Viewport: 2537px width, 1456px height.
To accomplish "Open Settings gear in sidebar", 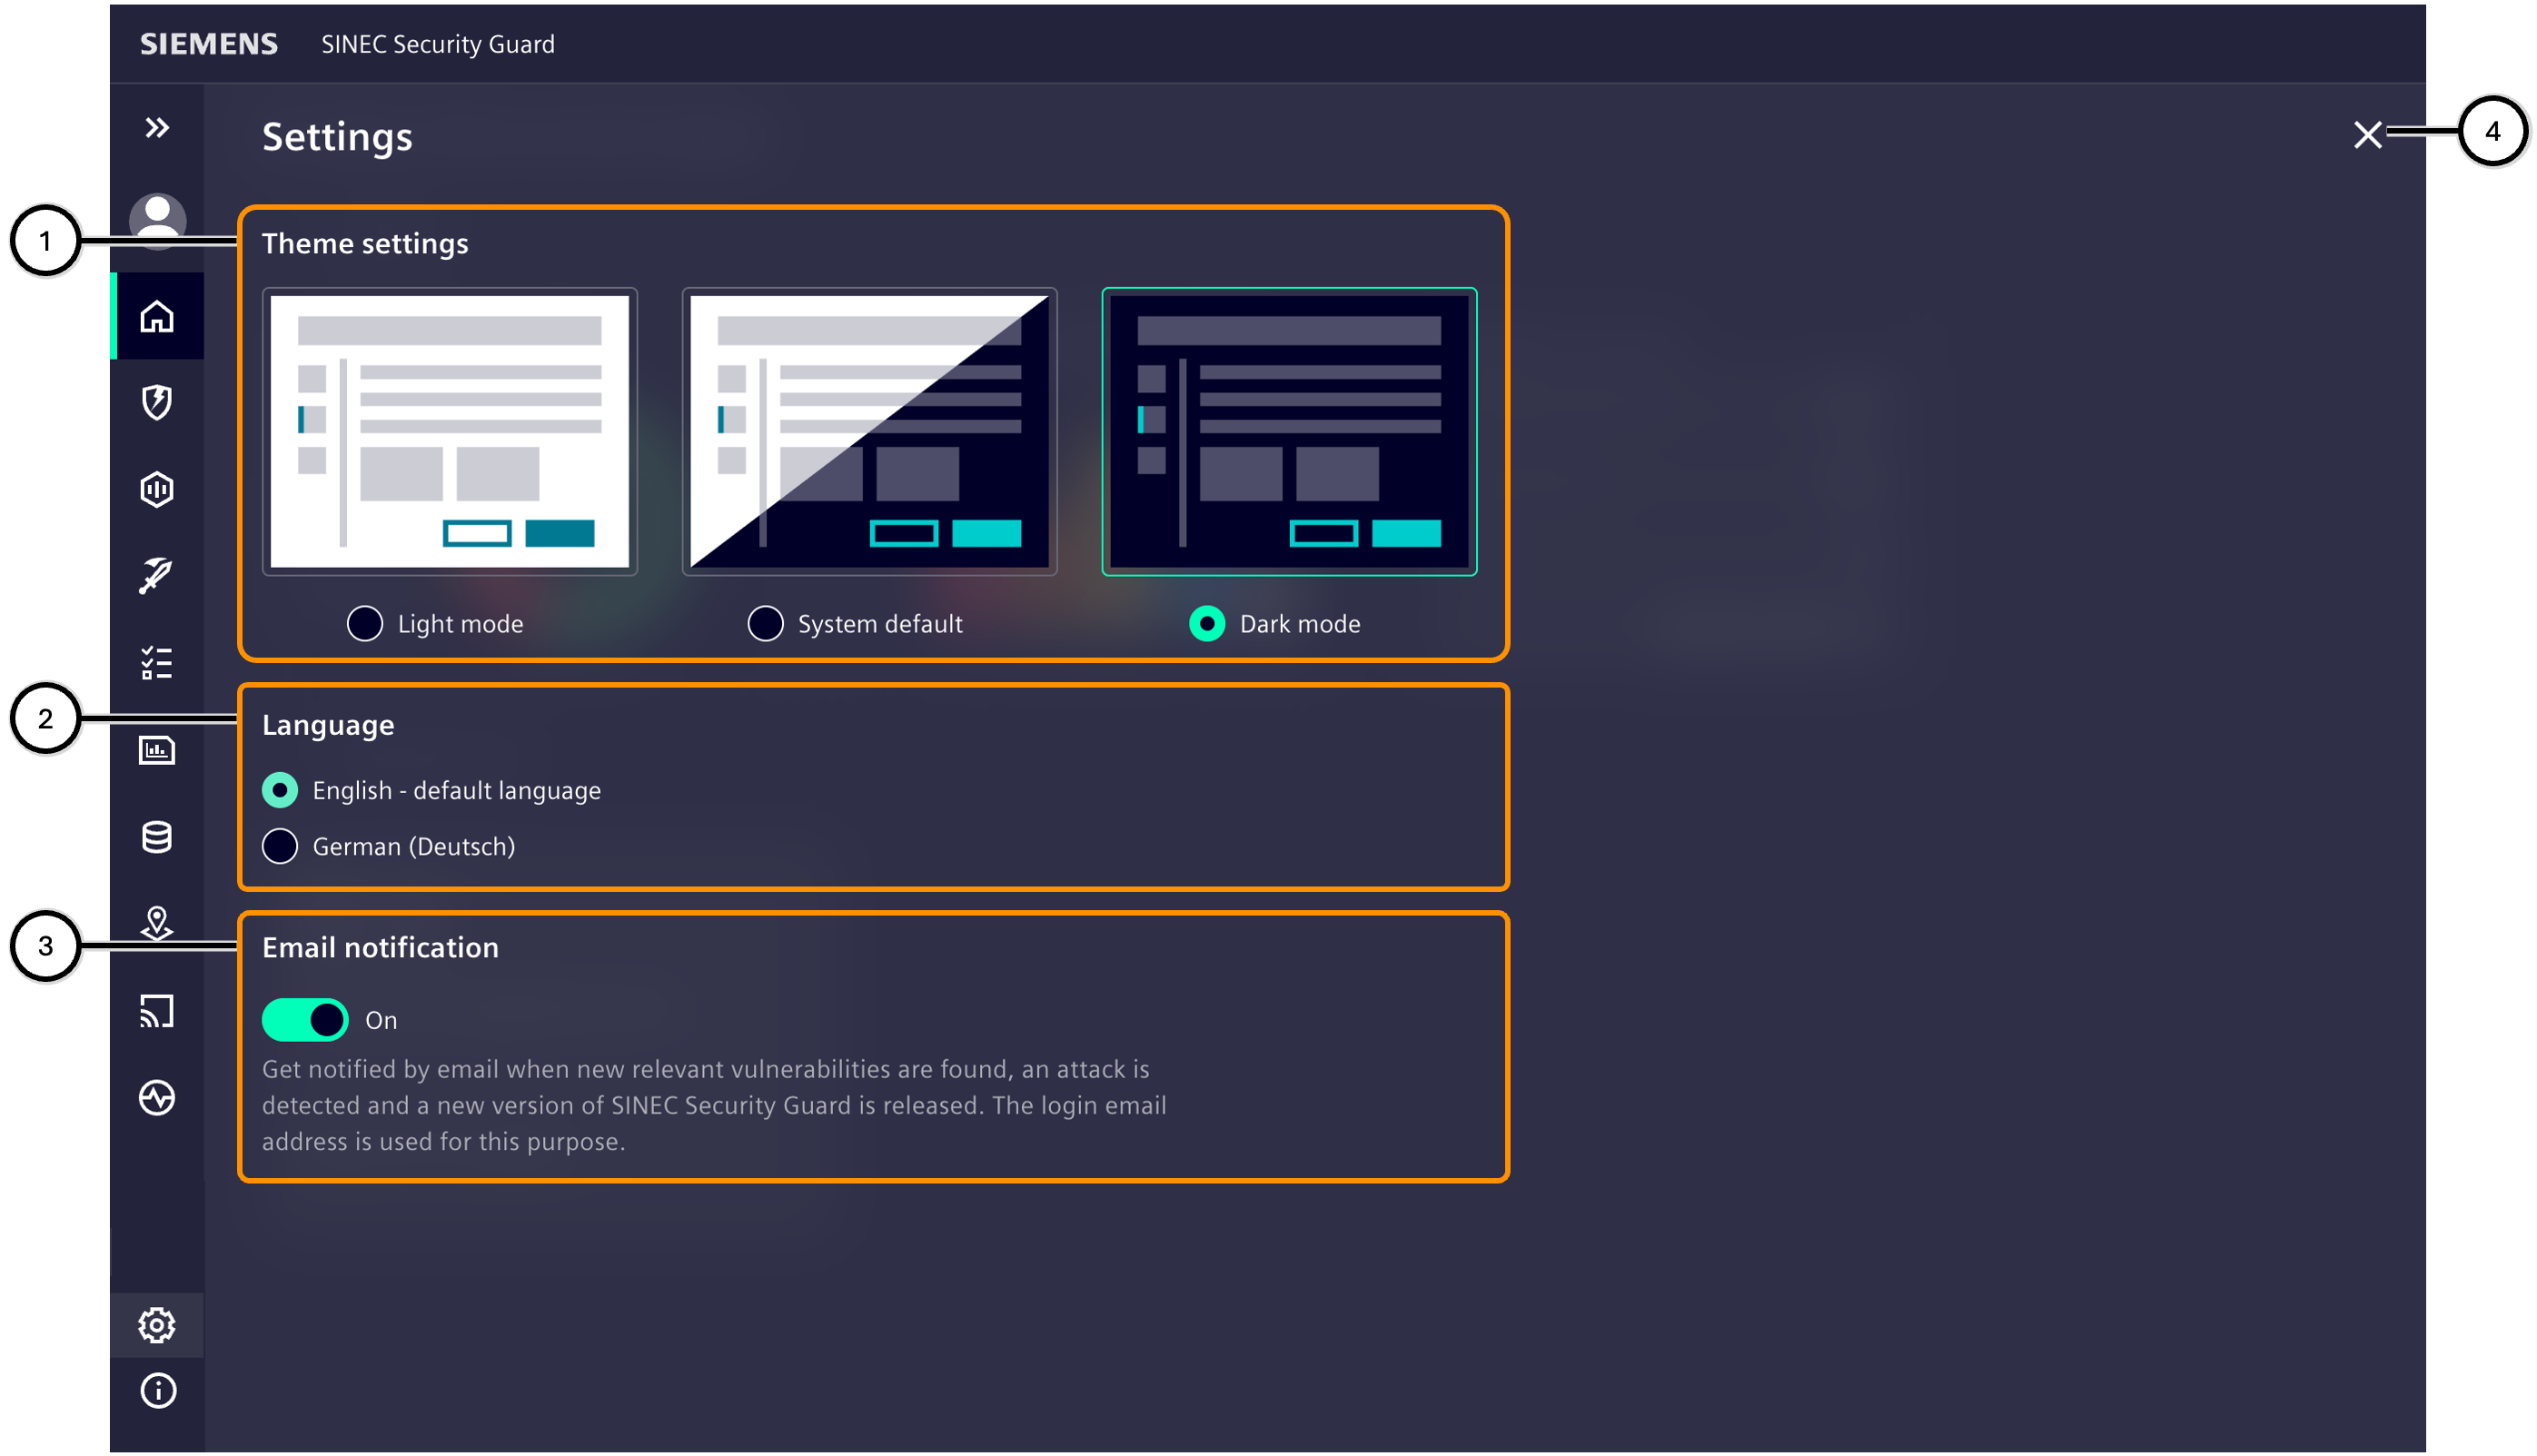I will pyautogui.click(x=157, y=1324).
